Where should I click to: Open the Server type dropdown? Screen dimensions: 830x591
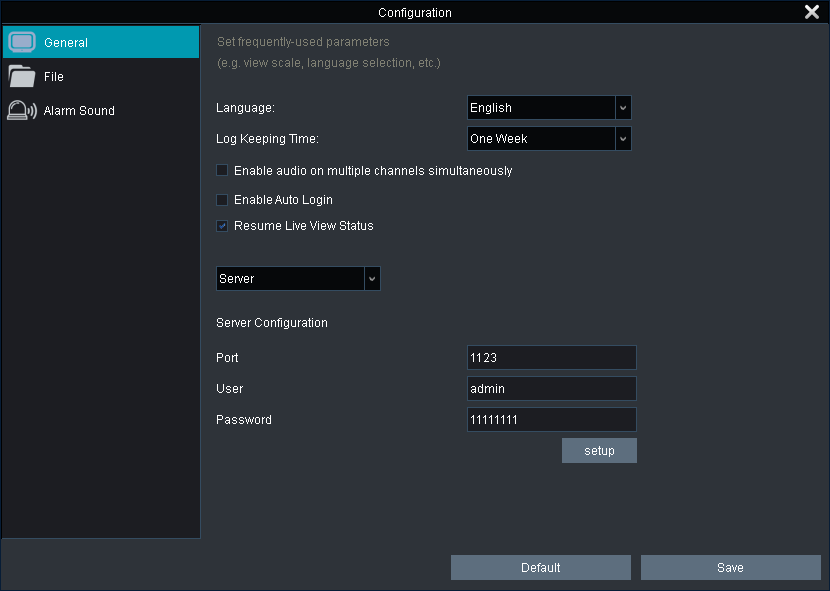point(372,279)
